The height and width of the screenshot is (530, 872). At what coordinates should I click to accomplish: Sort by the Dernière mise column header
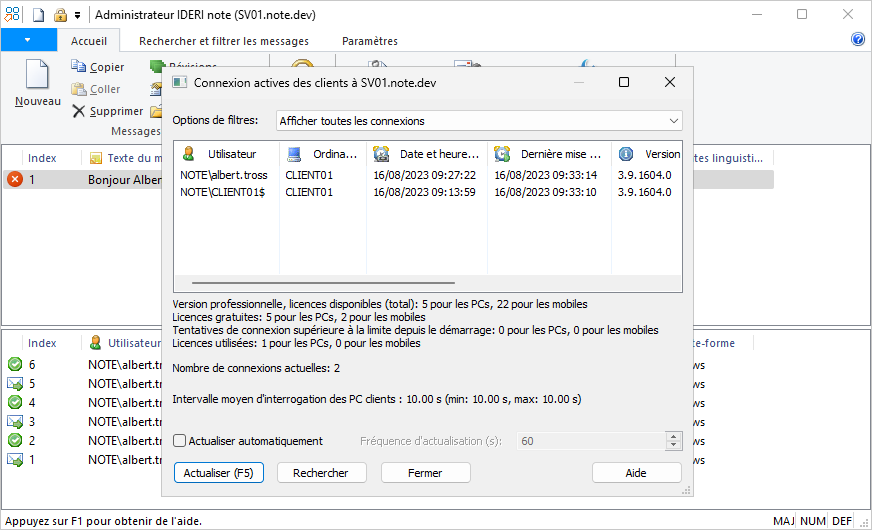point(549,154)
